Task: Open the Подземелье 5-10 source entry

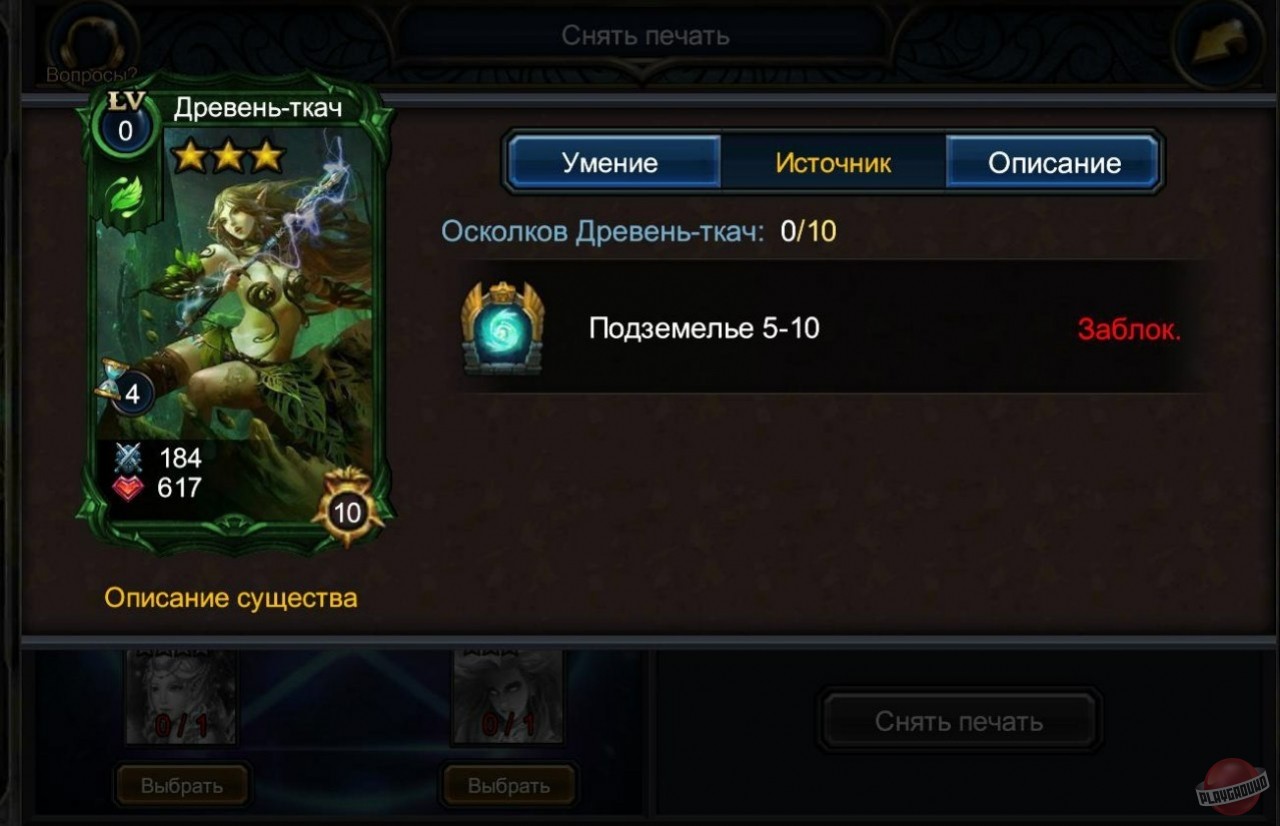Action: [x=830, y=328]
